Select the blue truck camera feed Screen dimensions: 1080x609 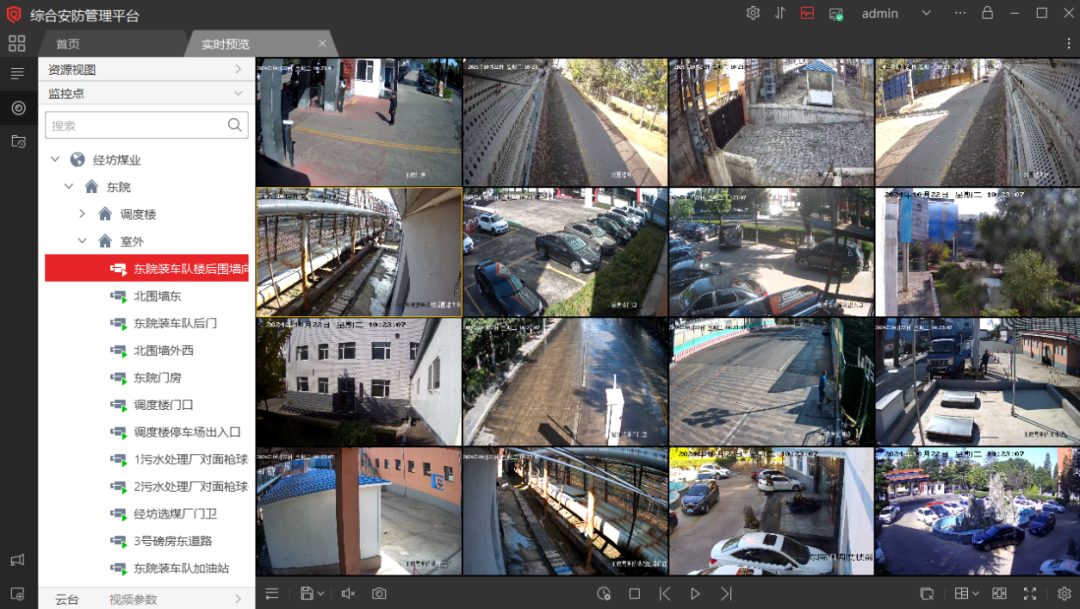pyautogui.click(x=977, y=382)
